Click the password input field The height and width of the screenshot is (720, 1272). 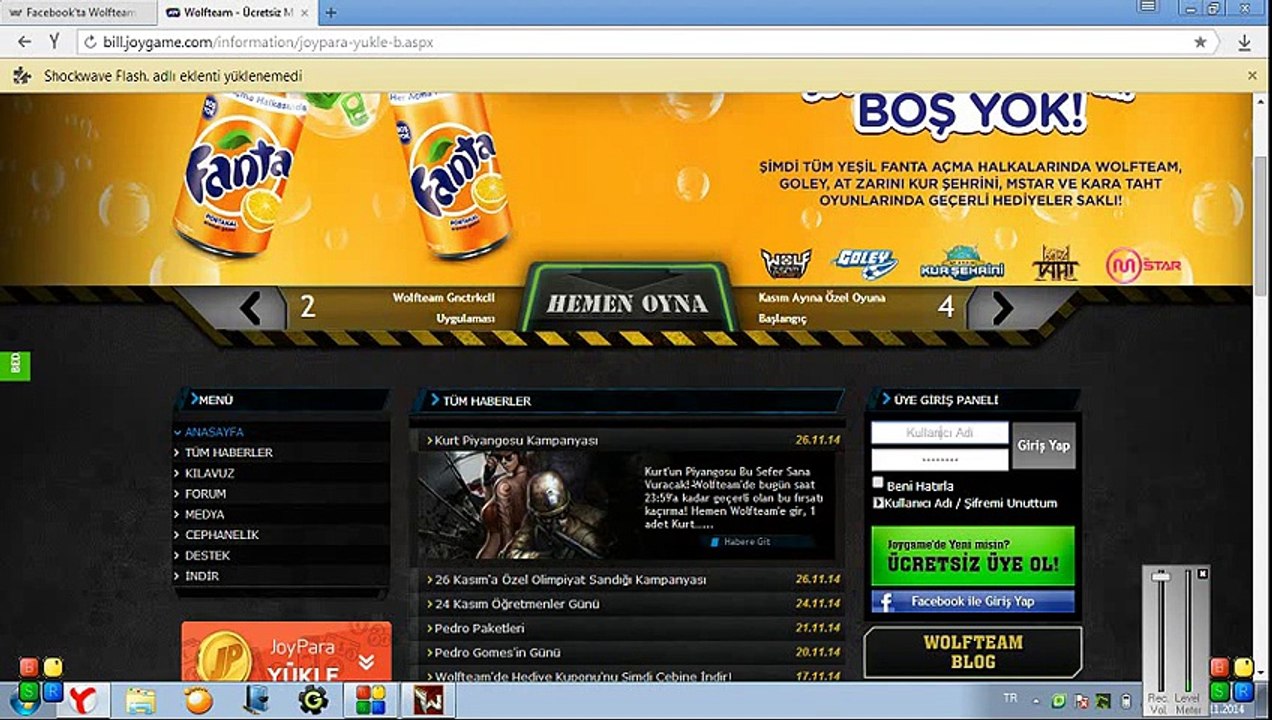tap(940, 460)
